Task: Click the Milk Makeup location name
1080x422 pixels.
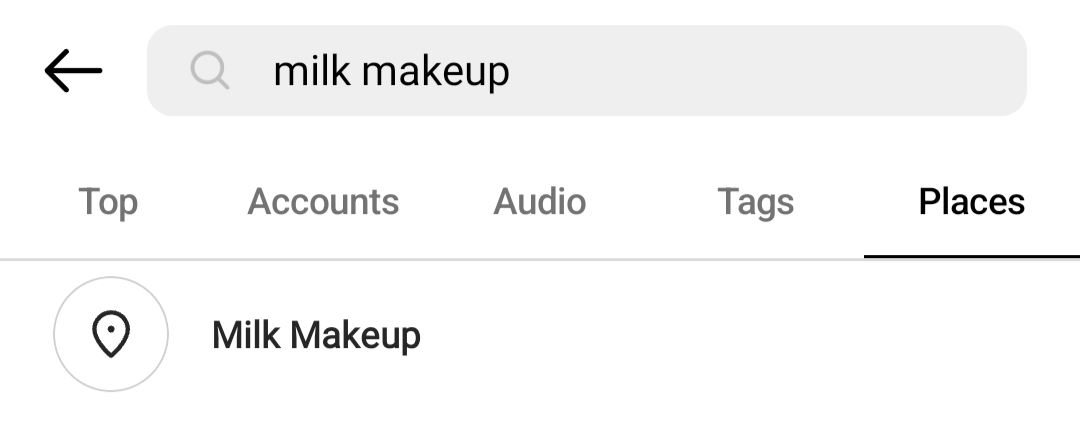Action: pyautogui.click(x=316, y=335)
